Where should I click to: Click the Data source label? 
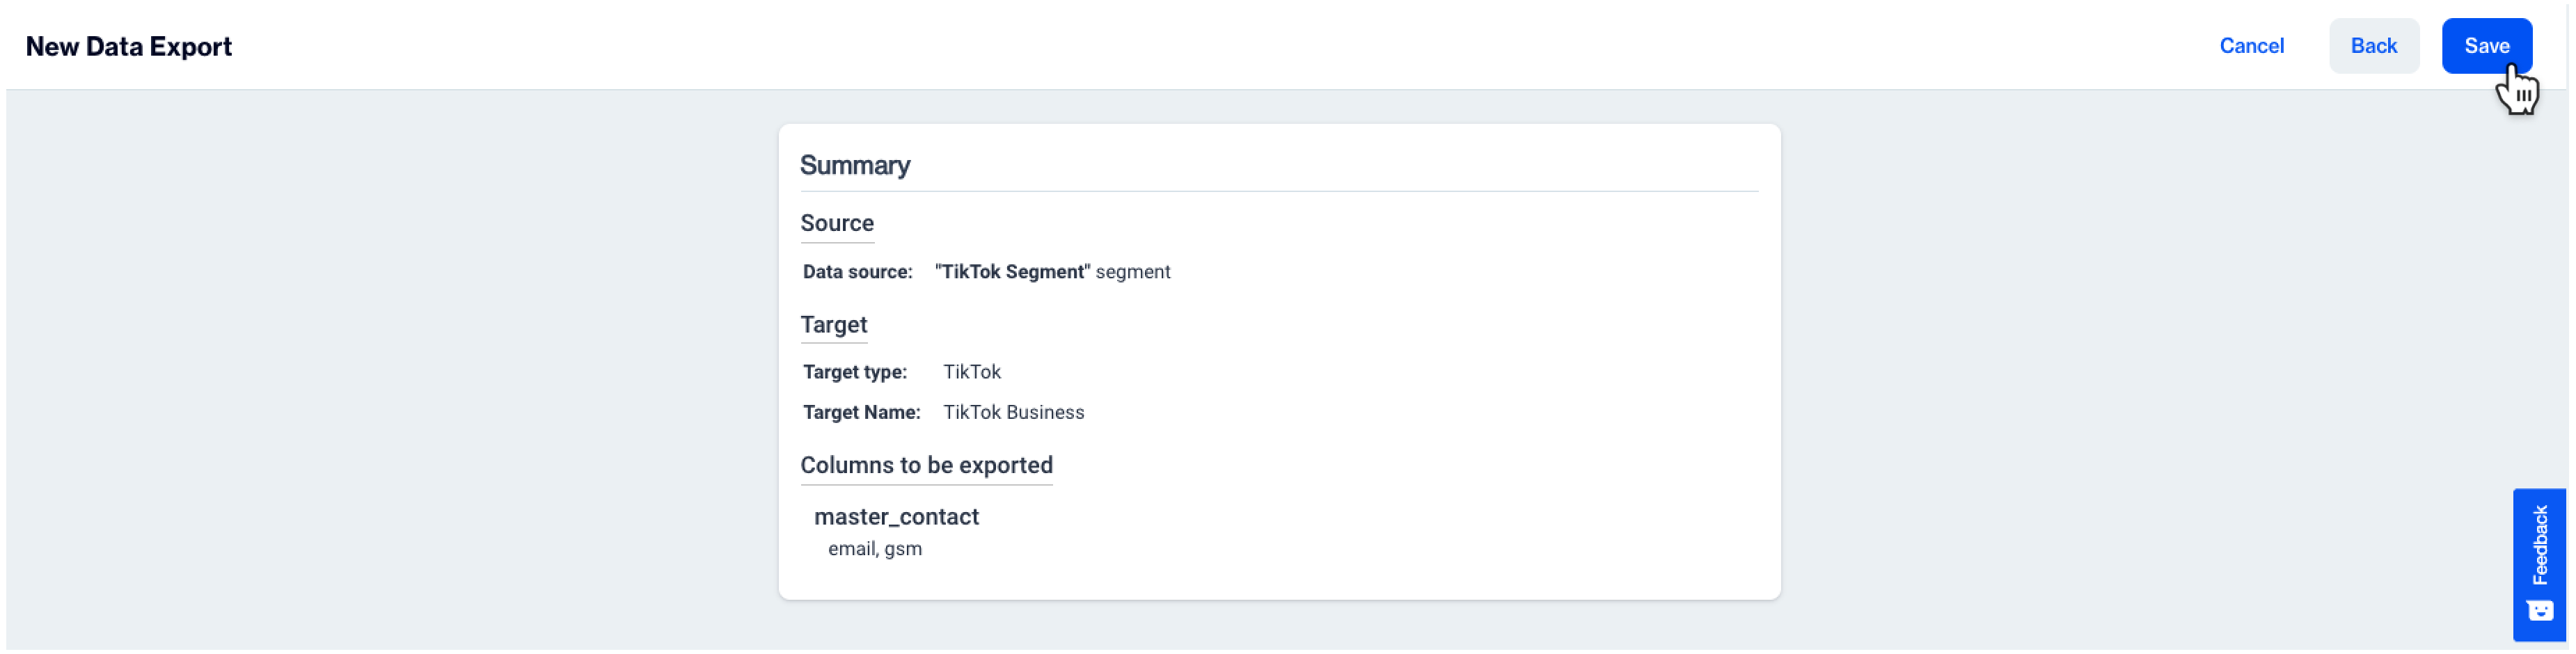(858, 272)
